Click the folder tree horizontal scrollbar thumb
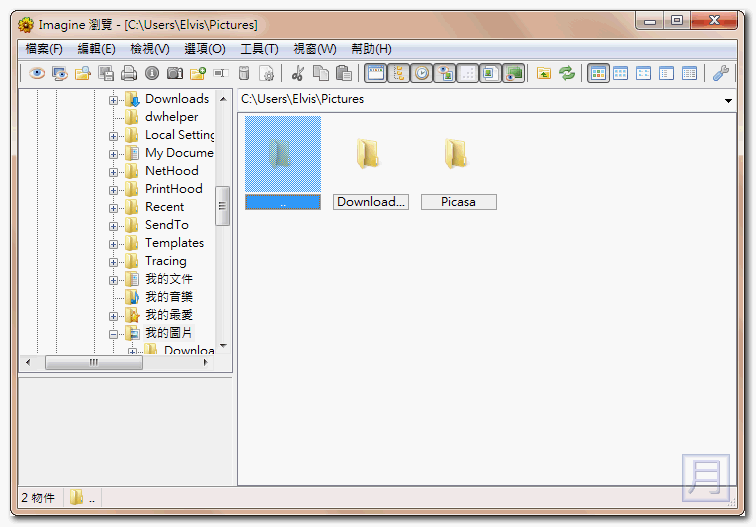This screenshot has width=756, height=527. pyautogui.click(x=94, y=363)
